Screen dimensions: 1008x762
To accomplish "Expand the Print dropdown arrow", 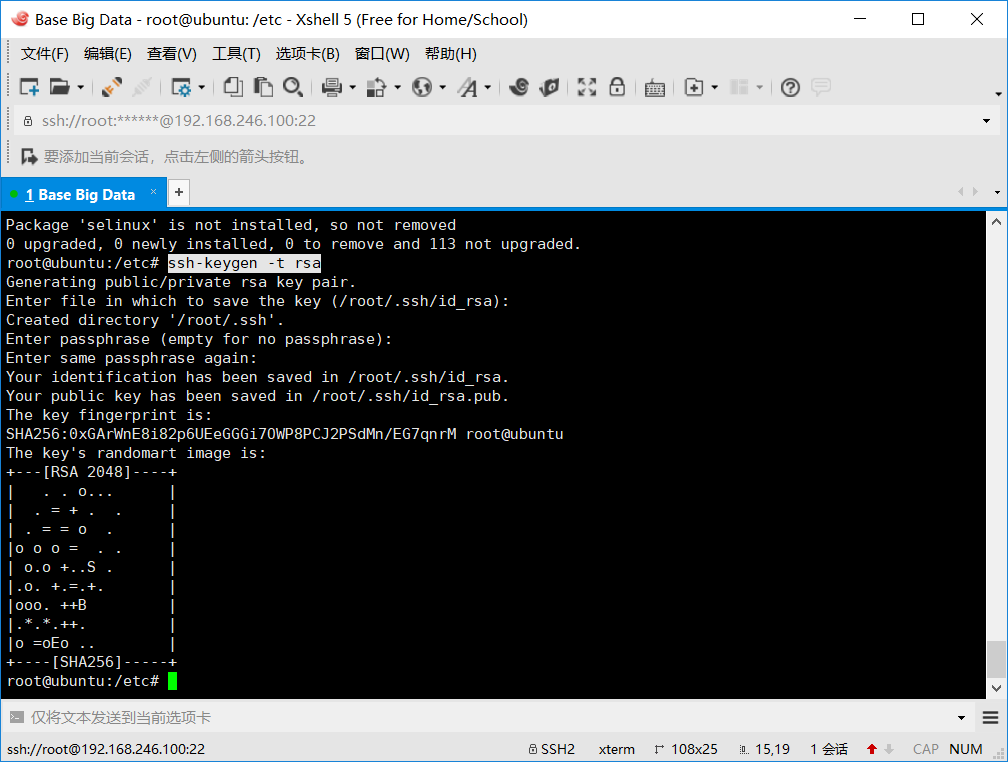I will [x=352, y=87].
